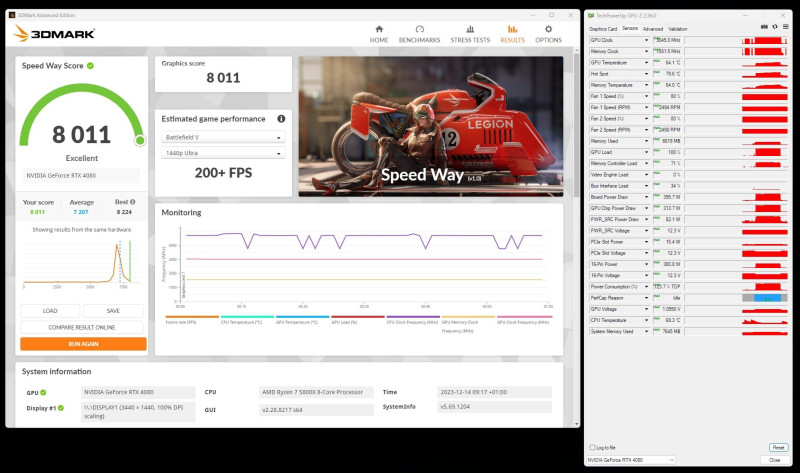Click Frame rate (FPS) orange legend bar
The image size is (800, 473).
[192, 317]
